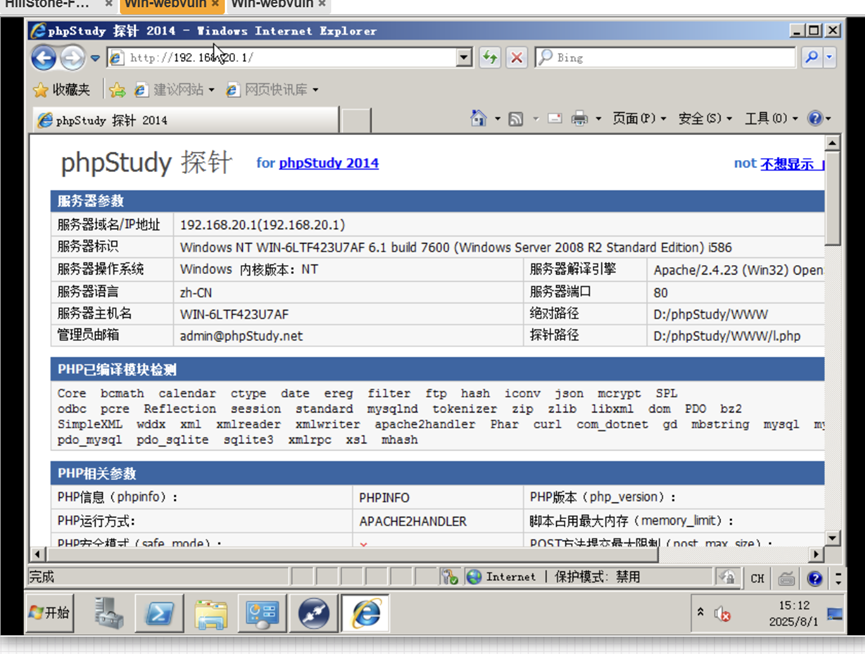Image resolution: width=865 pixels, height=654 pixels.
Task: Click the Internet zone globe icon
Action: 474,577
